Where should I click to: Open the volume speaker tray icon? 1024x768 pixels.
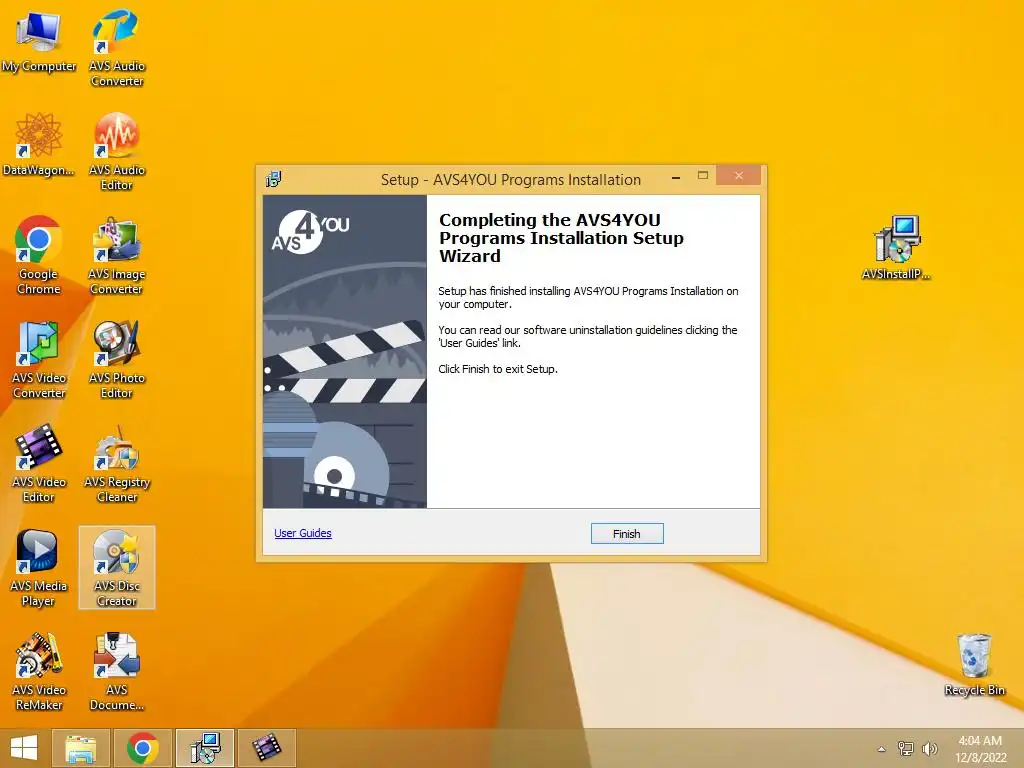[929, 749]
